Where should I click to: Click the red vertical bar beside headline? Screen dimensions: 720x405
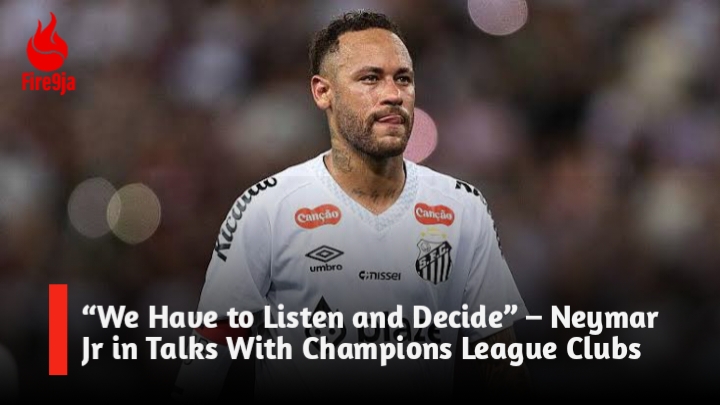coord(58,329)
